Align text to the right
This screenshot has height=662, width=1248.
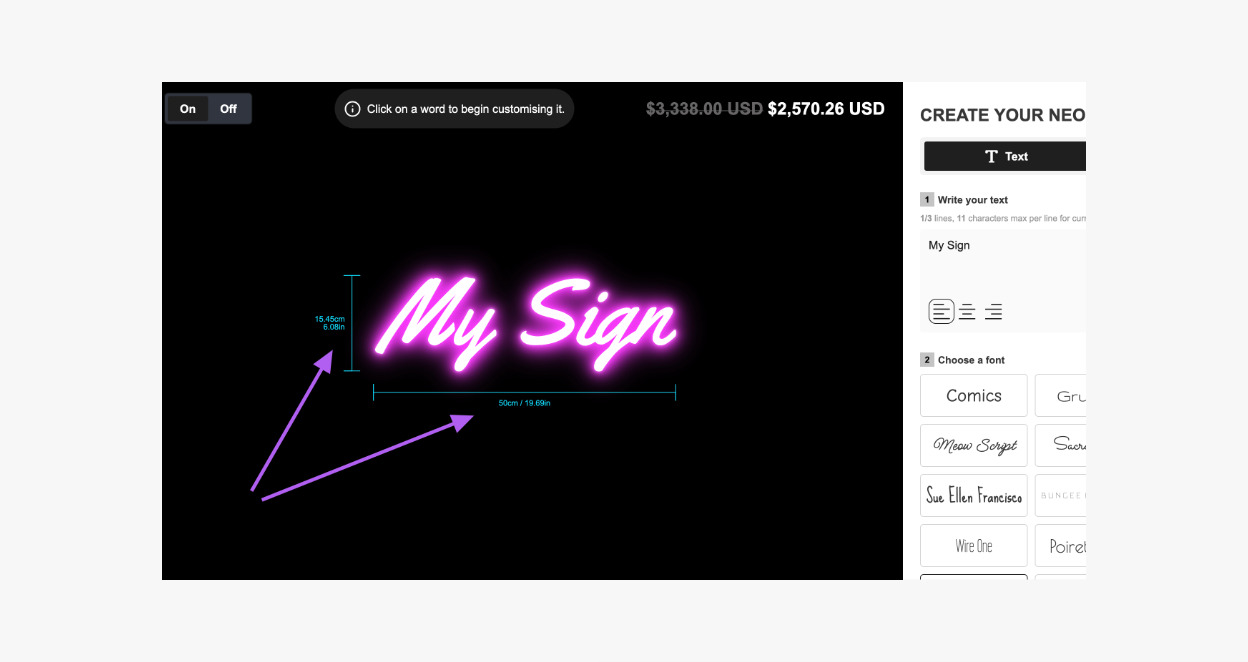click(x=993, y=312)
